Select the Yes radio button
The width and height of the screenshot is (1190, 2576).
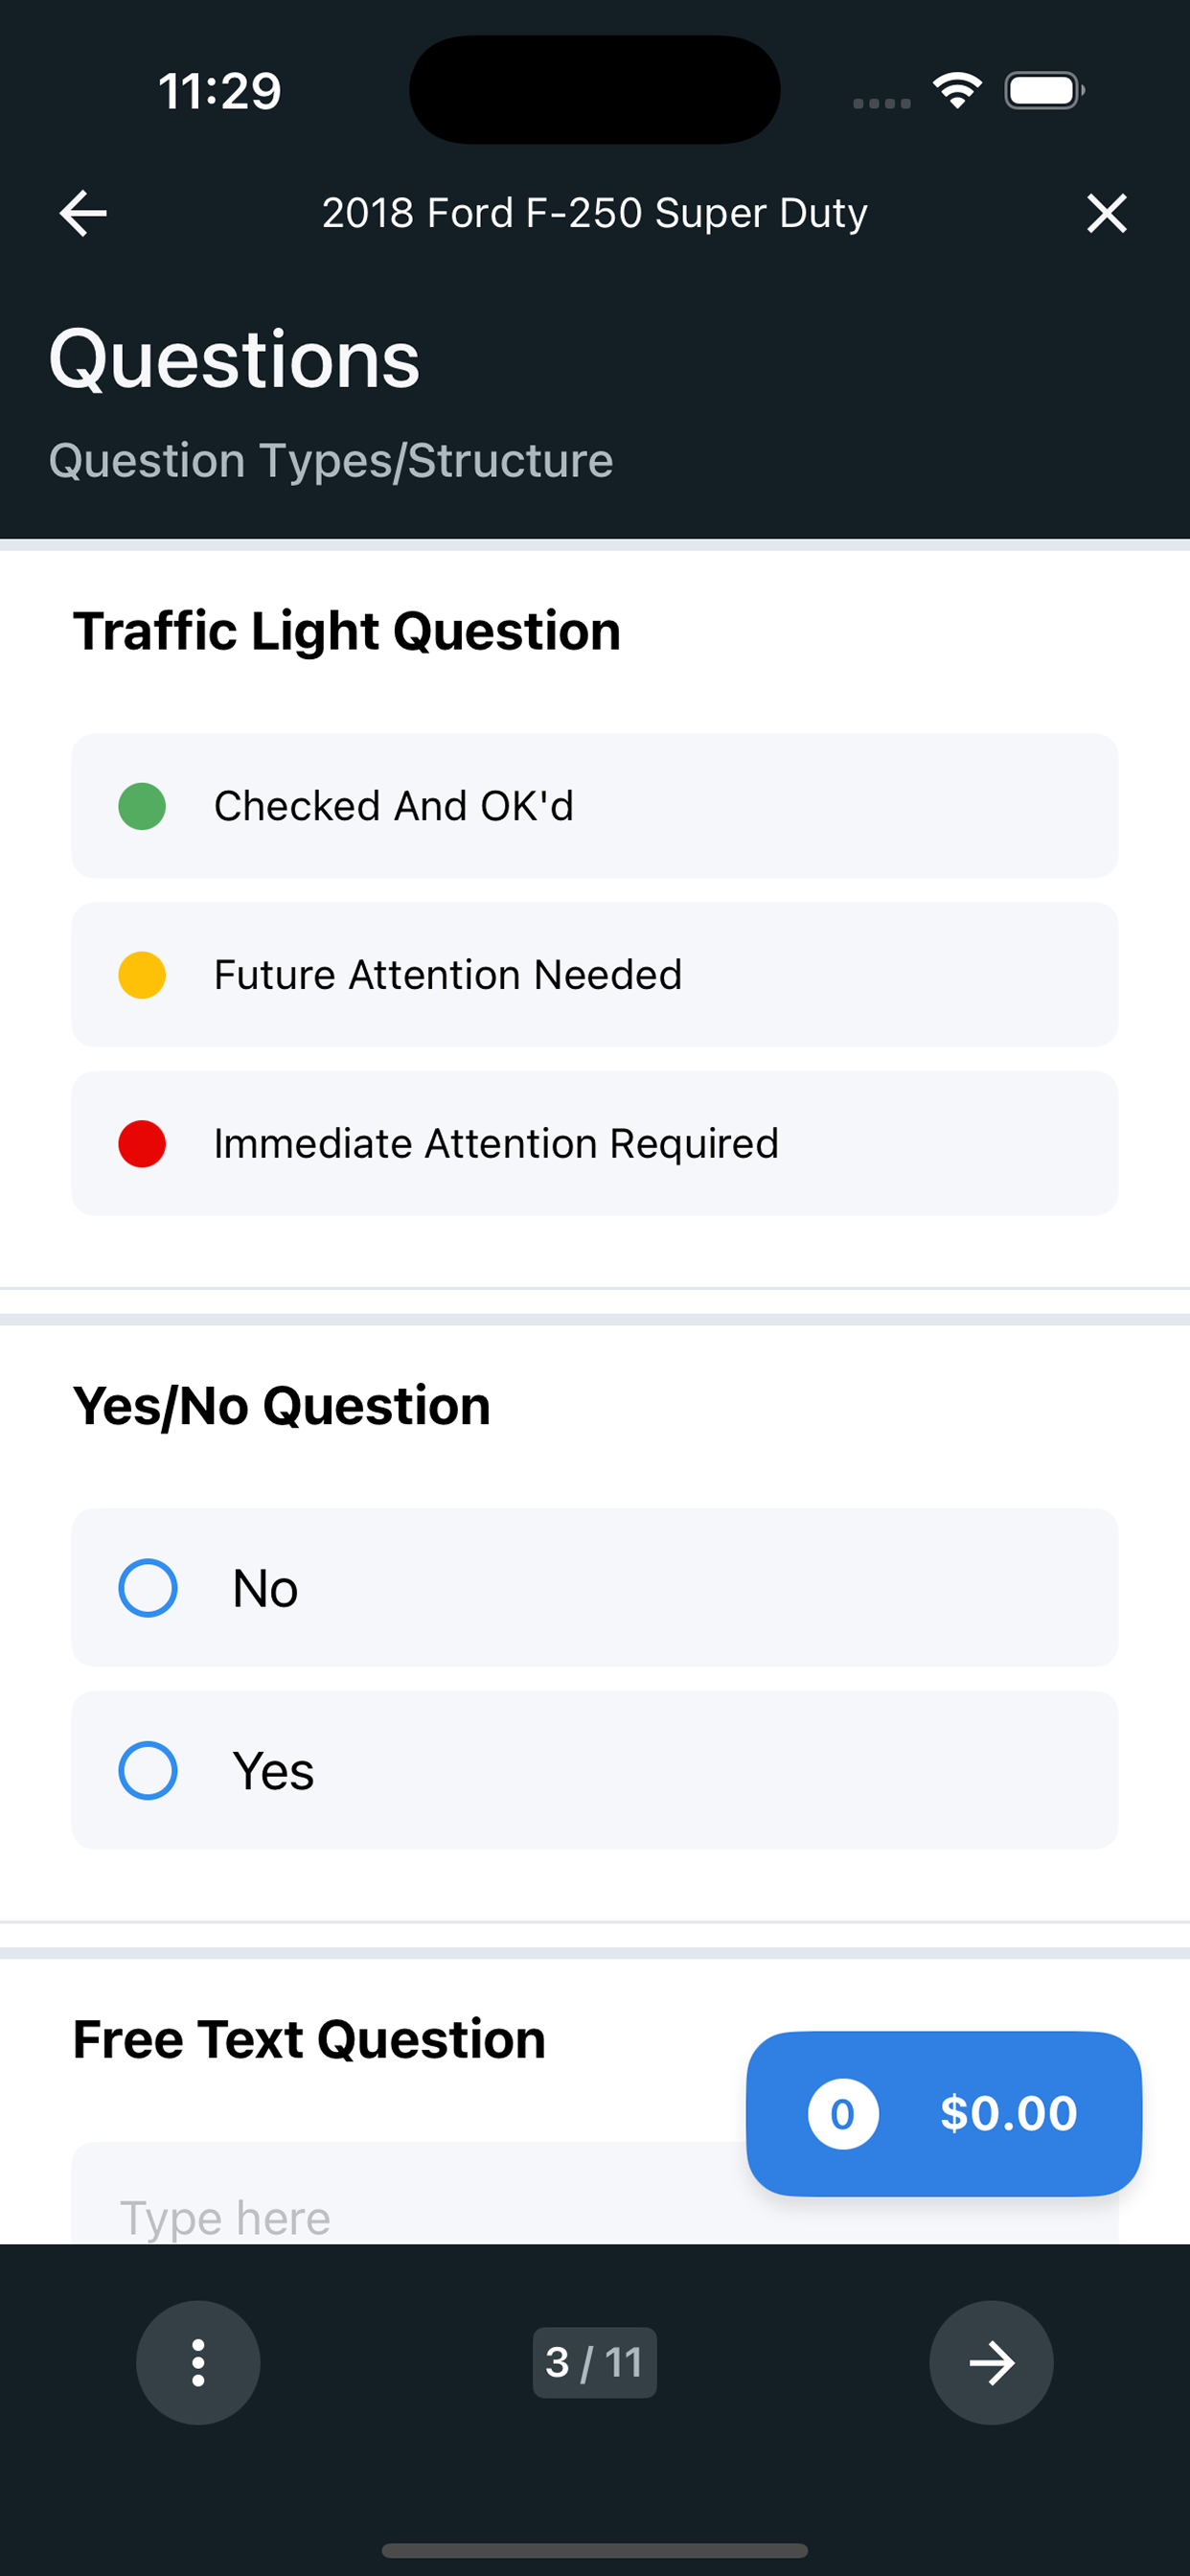[148, 1770]
